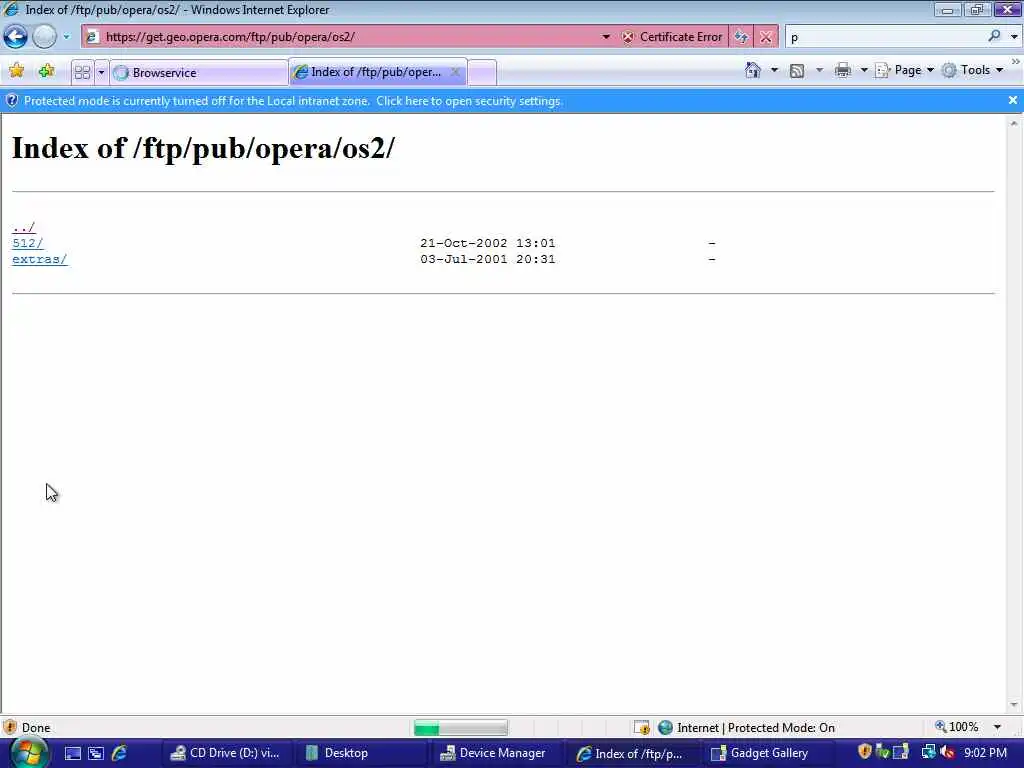1024x768 pixels.
Task: Expand the Home button dropdown
Action: point(775,70)
